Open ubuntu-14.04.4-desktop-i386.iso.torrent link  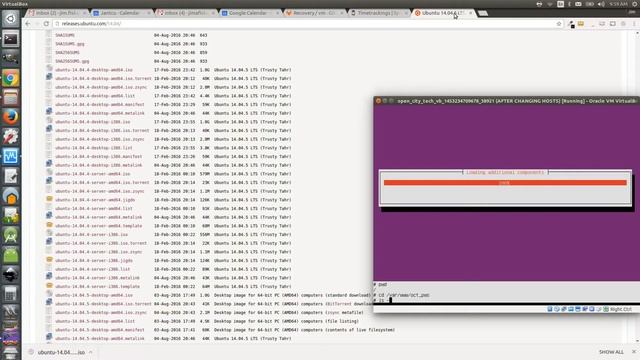pyautogui.click(x=102, y=131)
